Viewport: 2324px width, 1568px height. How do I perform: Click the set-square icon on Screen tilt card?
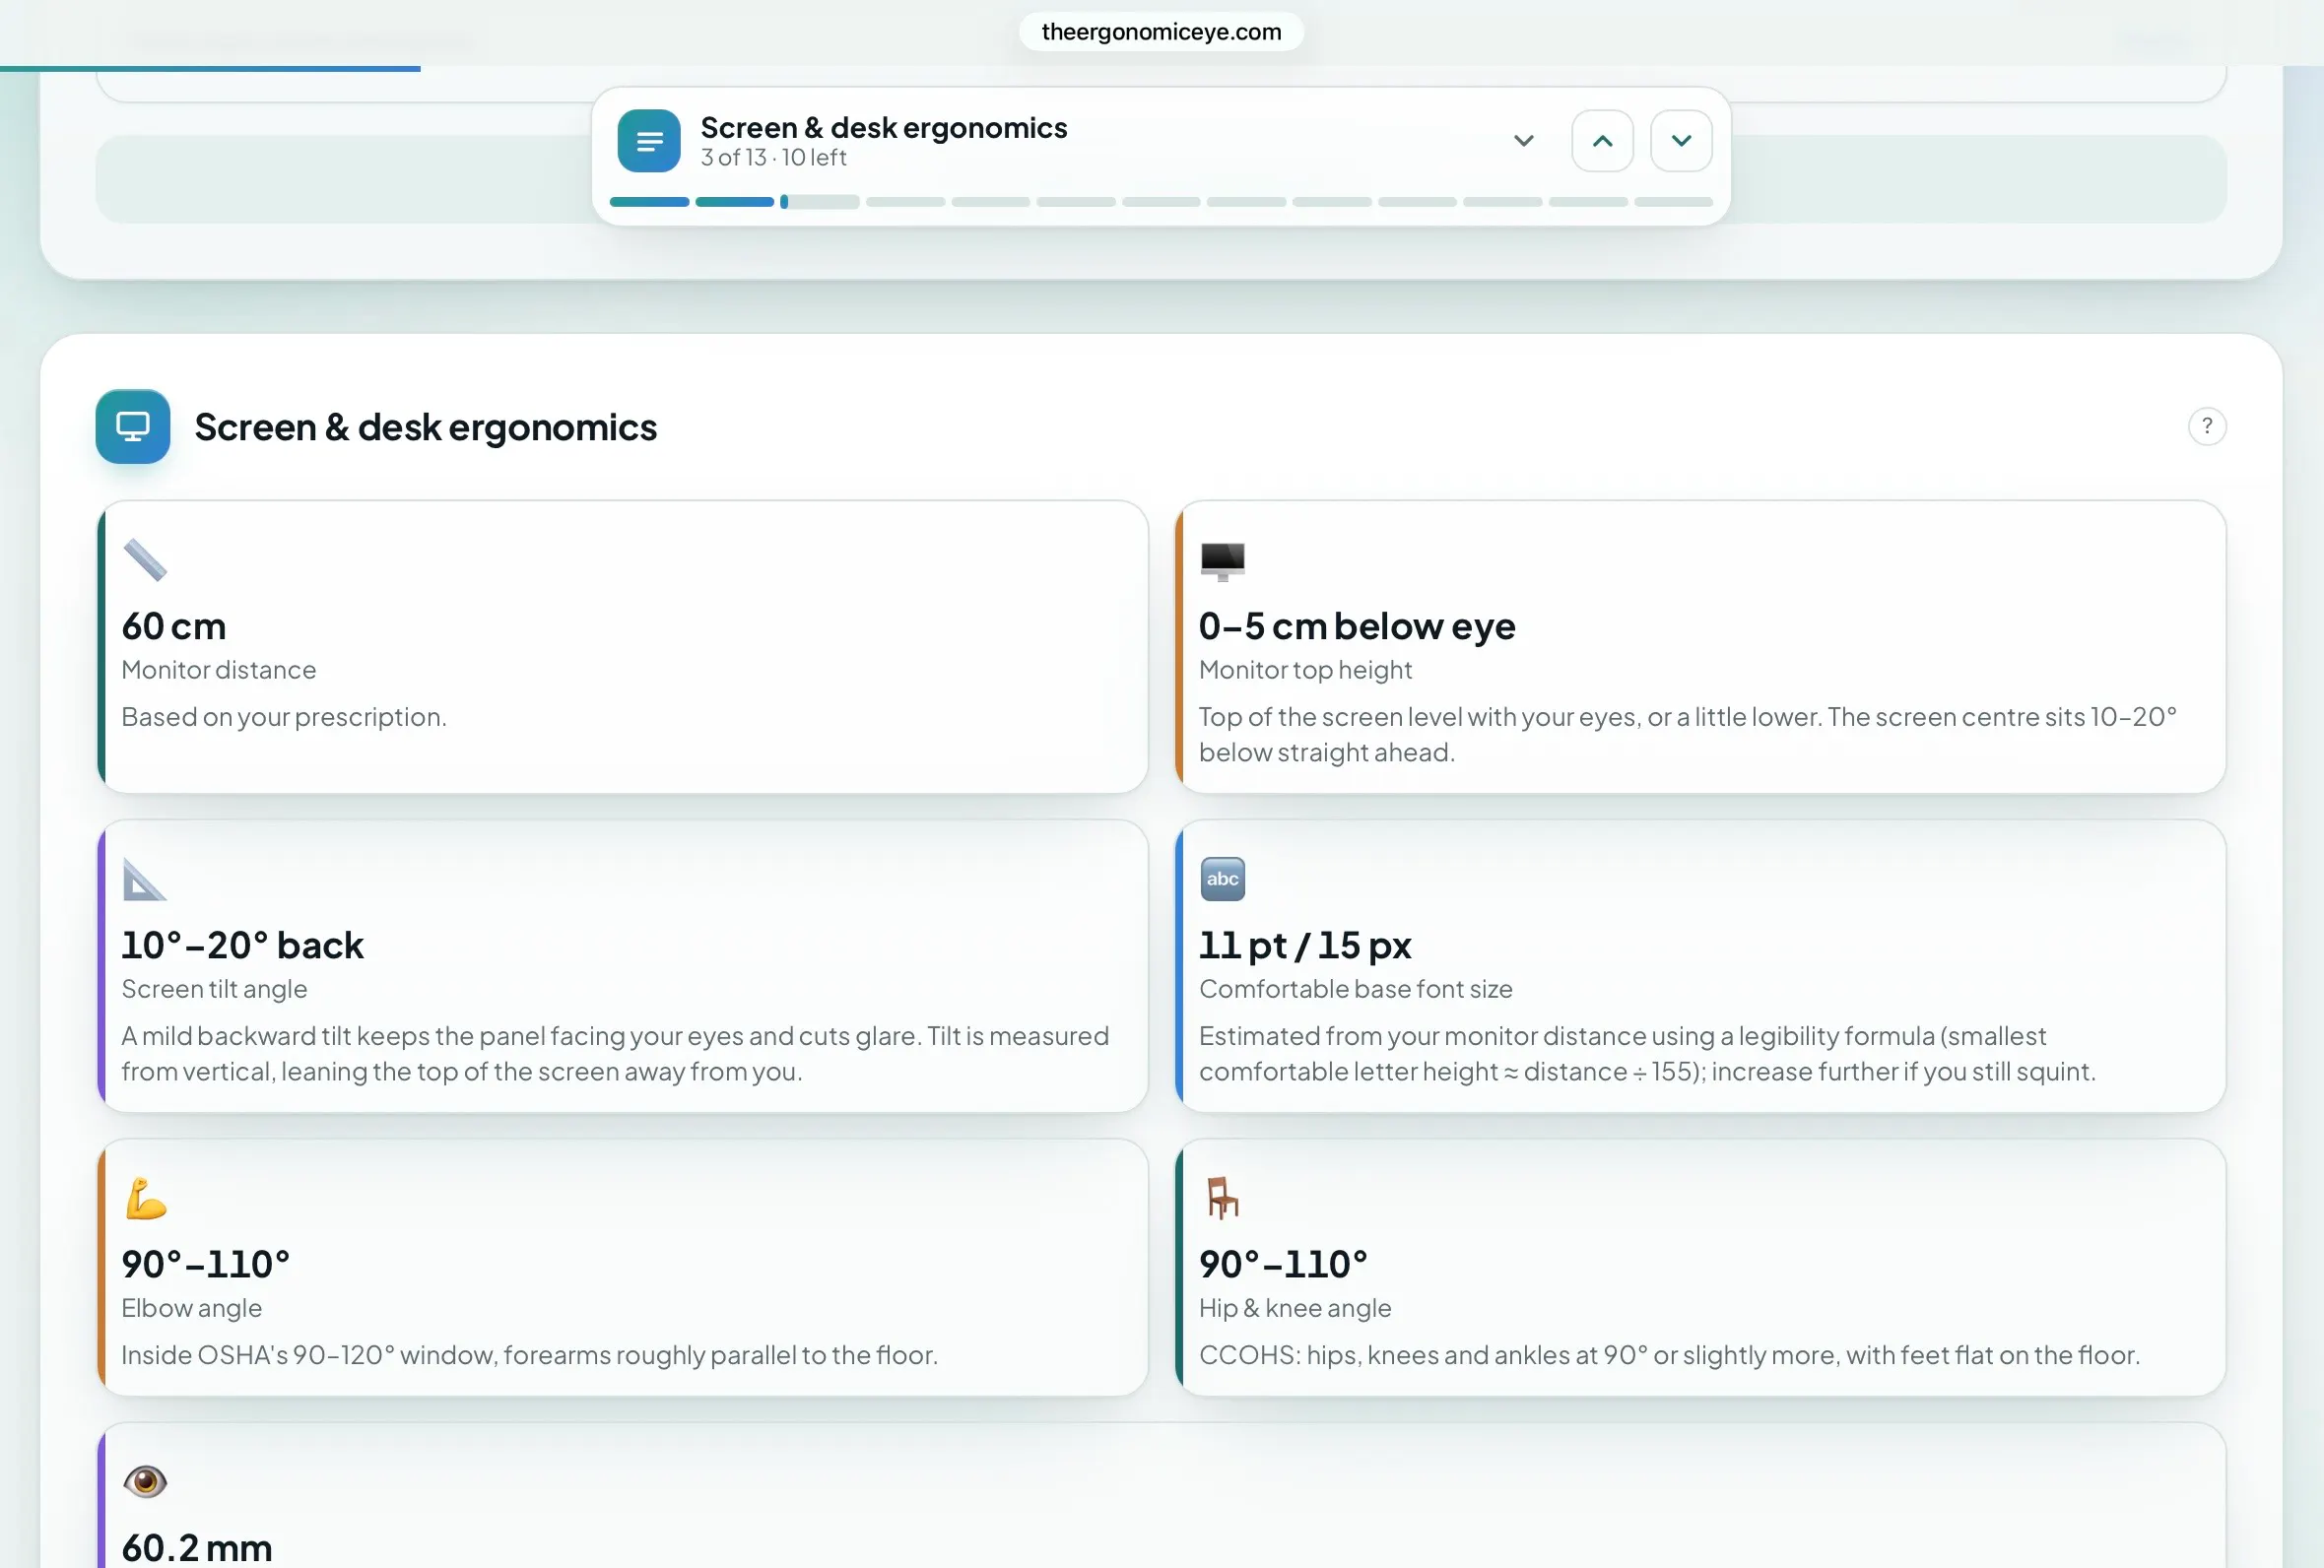145,880
